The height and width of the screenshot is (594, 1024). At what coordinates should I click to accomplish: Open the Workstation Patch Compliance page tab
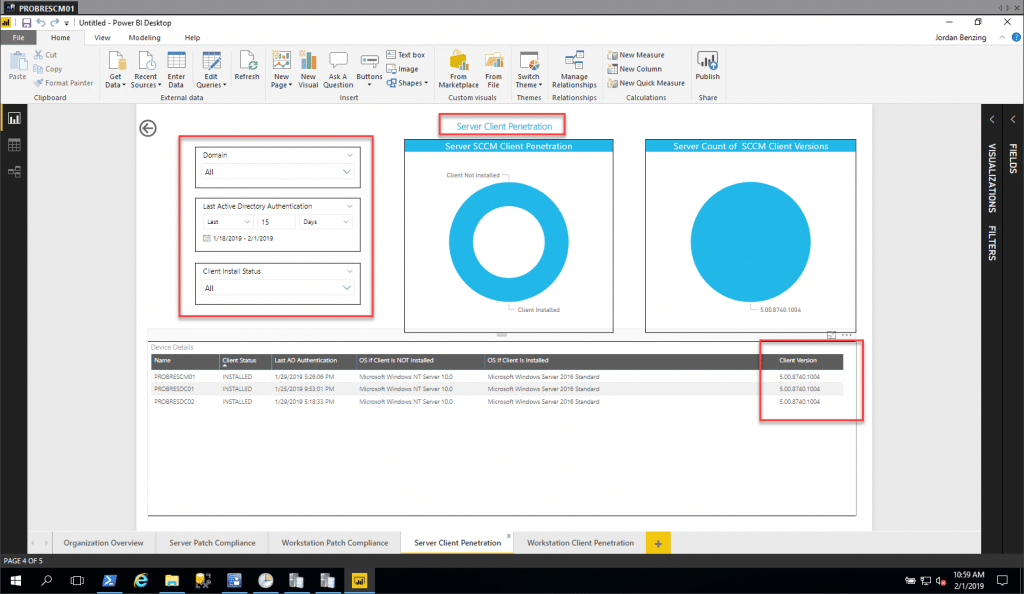click(x=334, y=542)
